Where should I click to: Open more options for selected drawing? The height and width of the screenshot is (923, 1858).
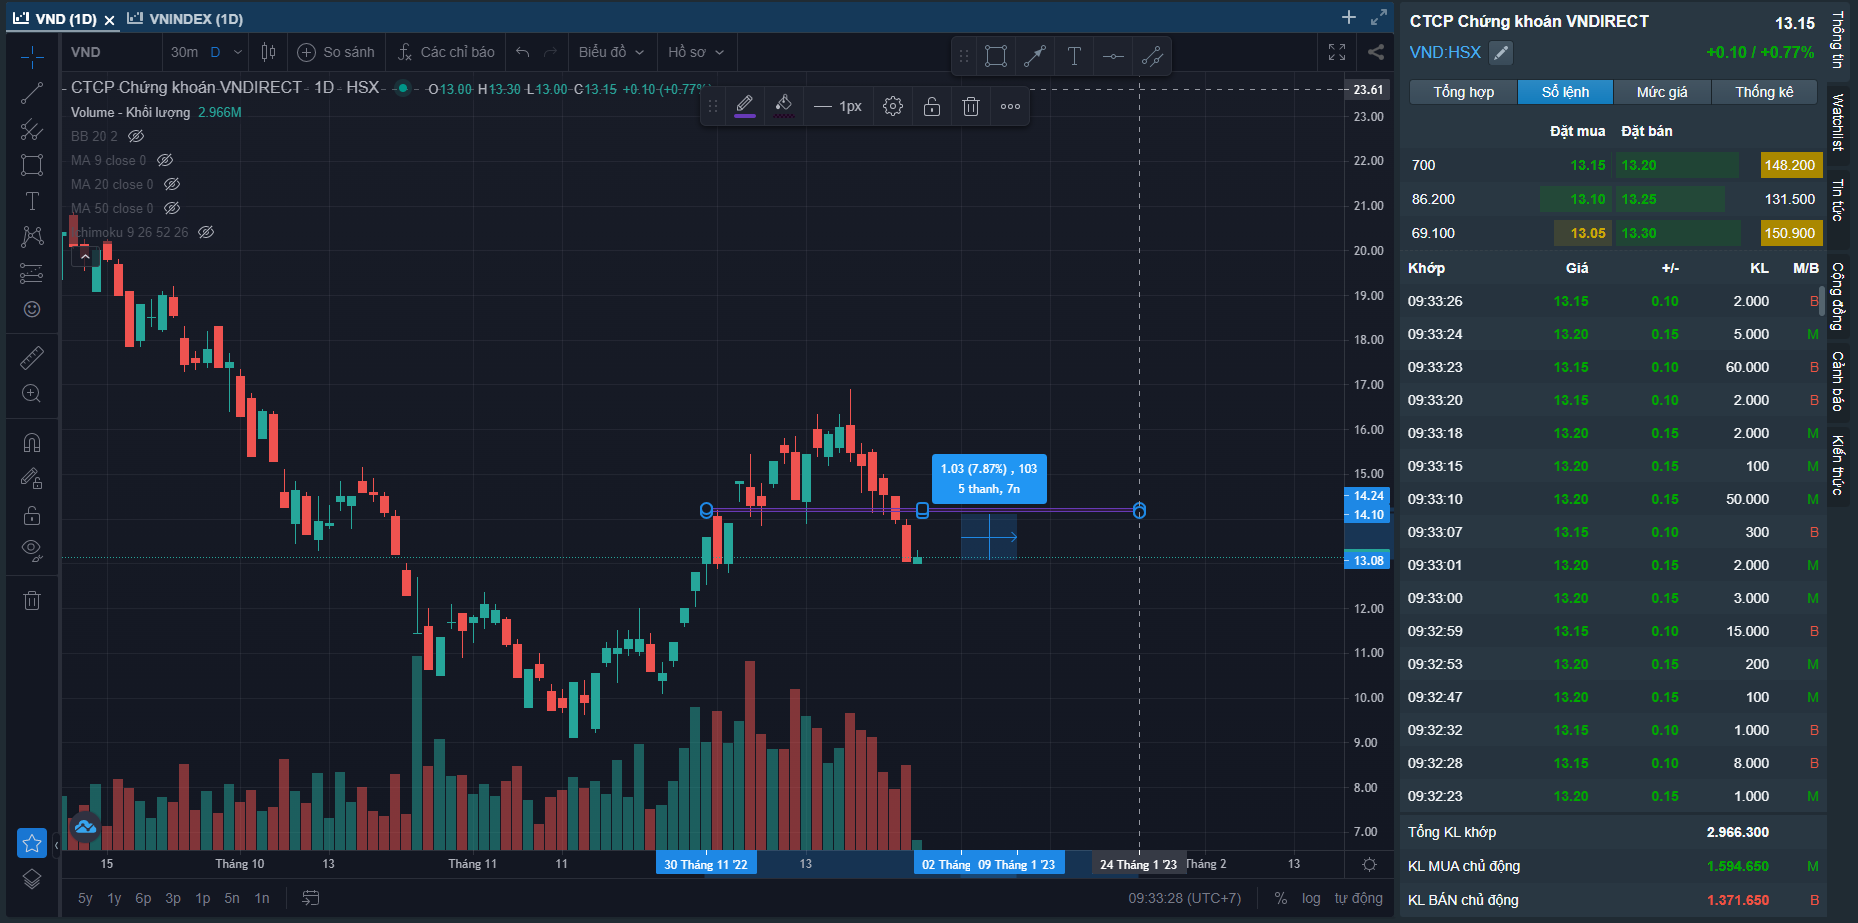[1010, 106]
